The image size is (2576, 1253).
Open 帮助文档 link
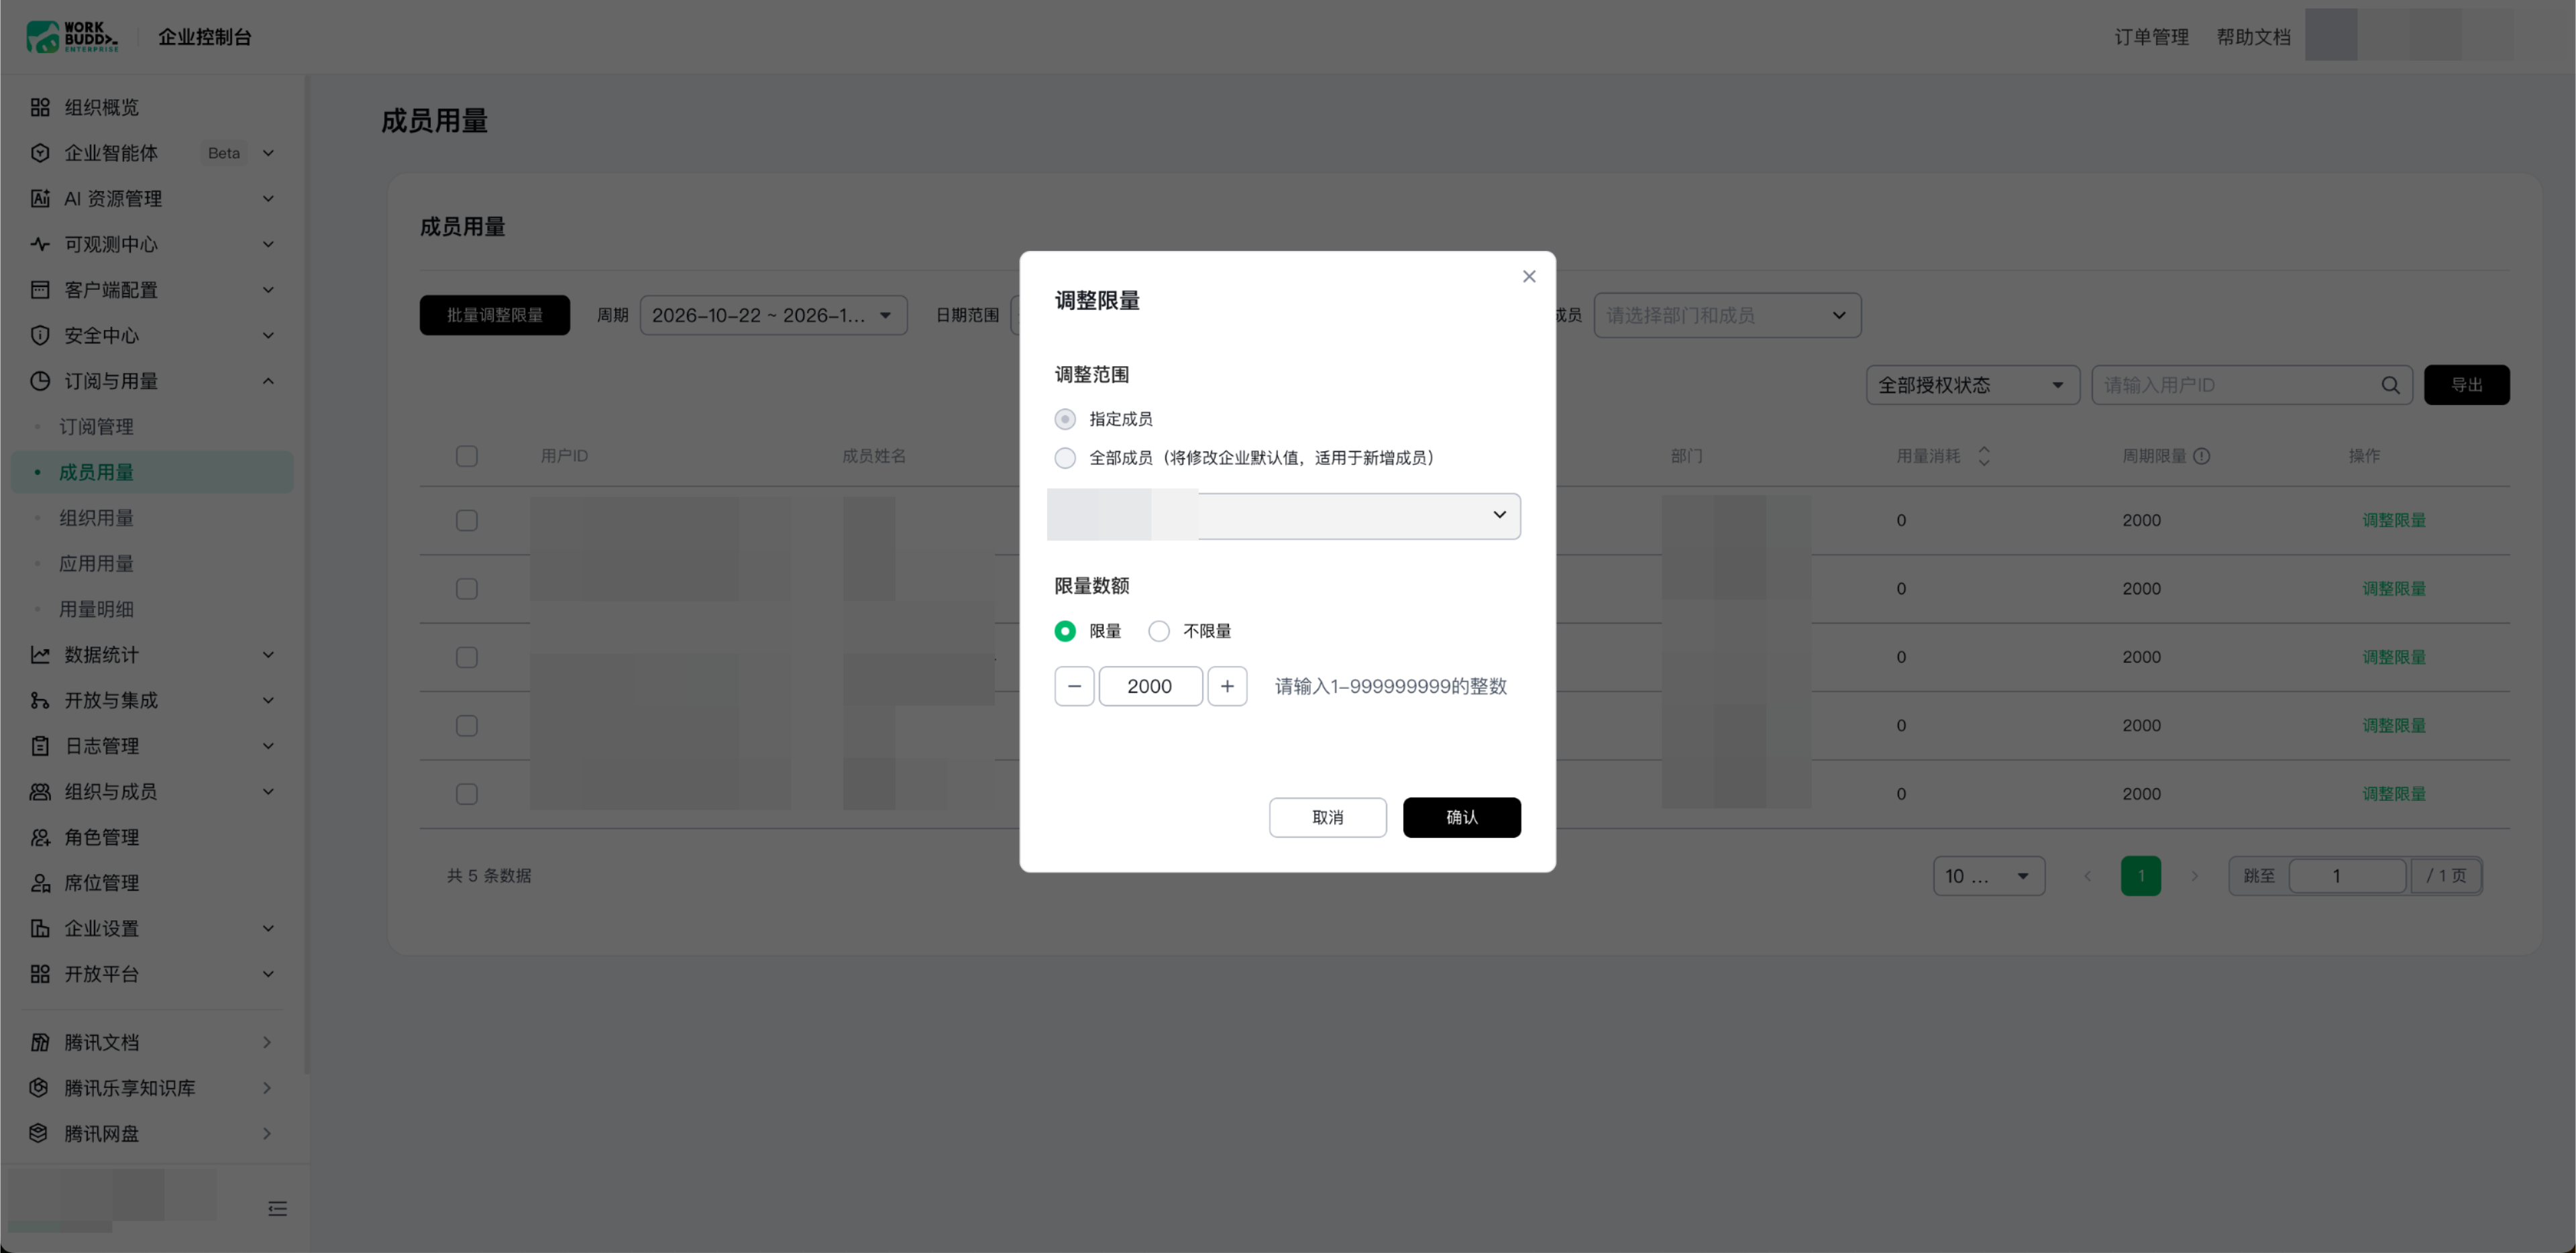2253,37
